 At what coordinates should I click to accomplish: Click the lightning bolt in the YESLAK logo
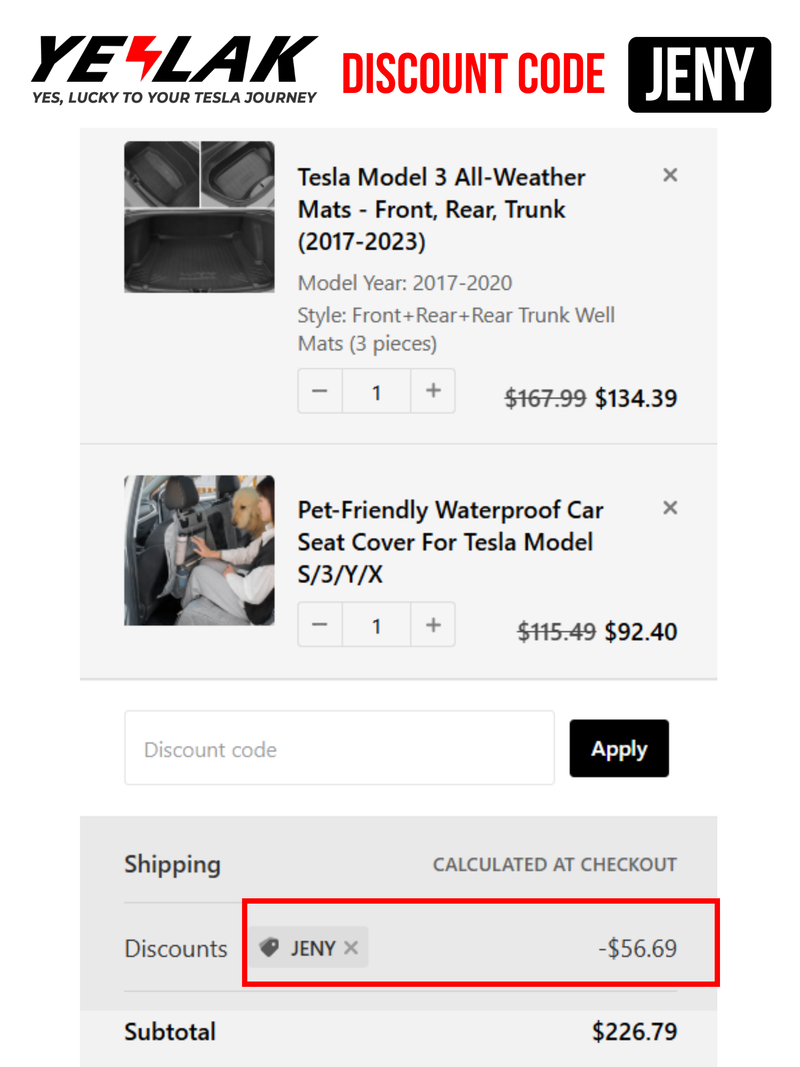pos(143,60)
